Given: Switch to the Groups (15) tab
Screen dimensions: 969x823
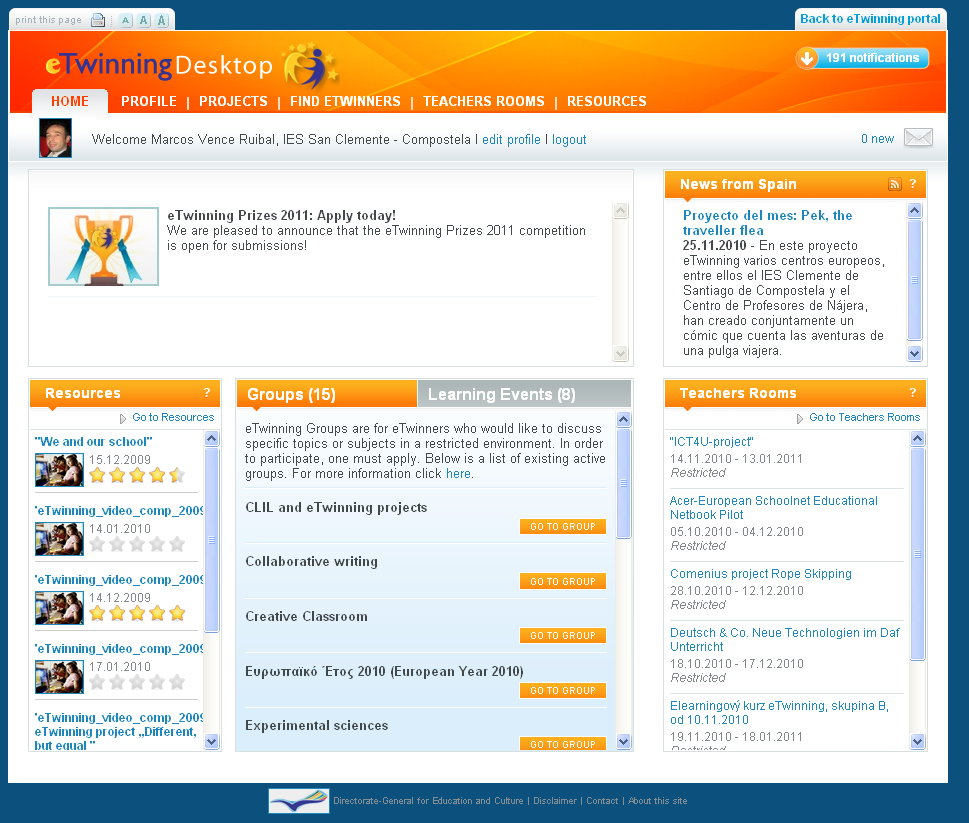Looking at the screenshot, I should pos(327,394).
